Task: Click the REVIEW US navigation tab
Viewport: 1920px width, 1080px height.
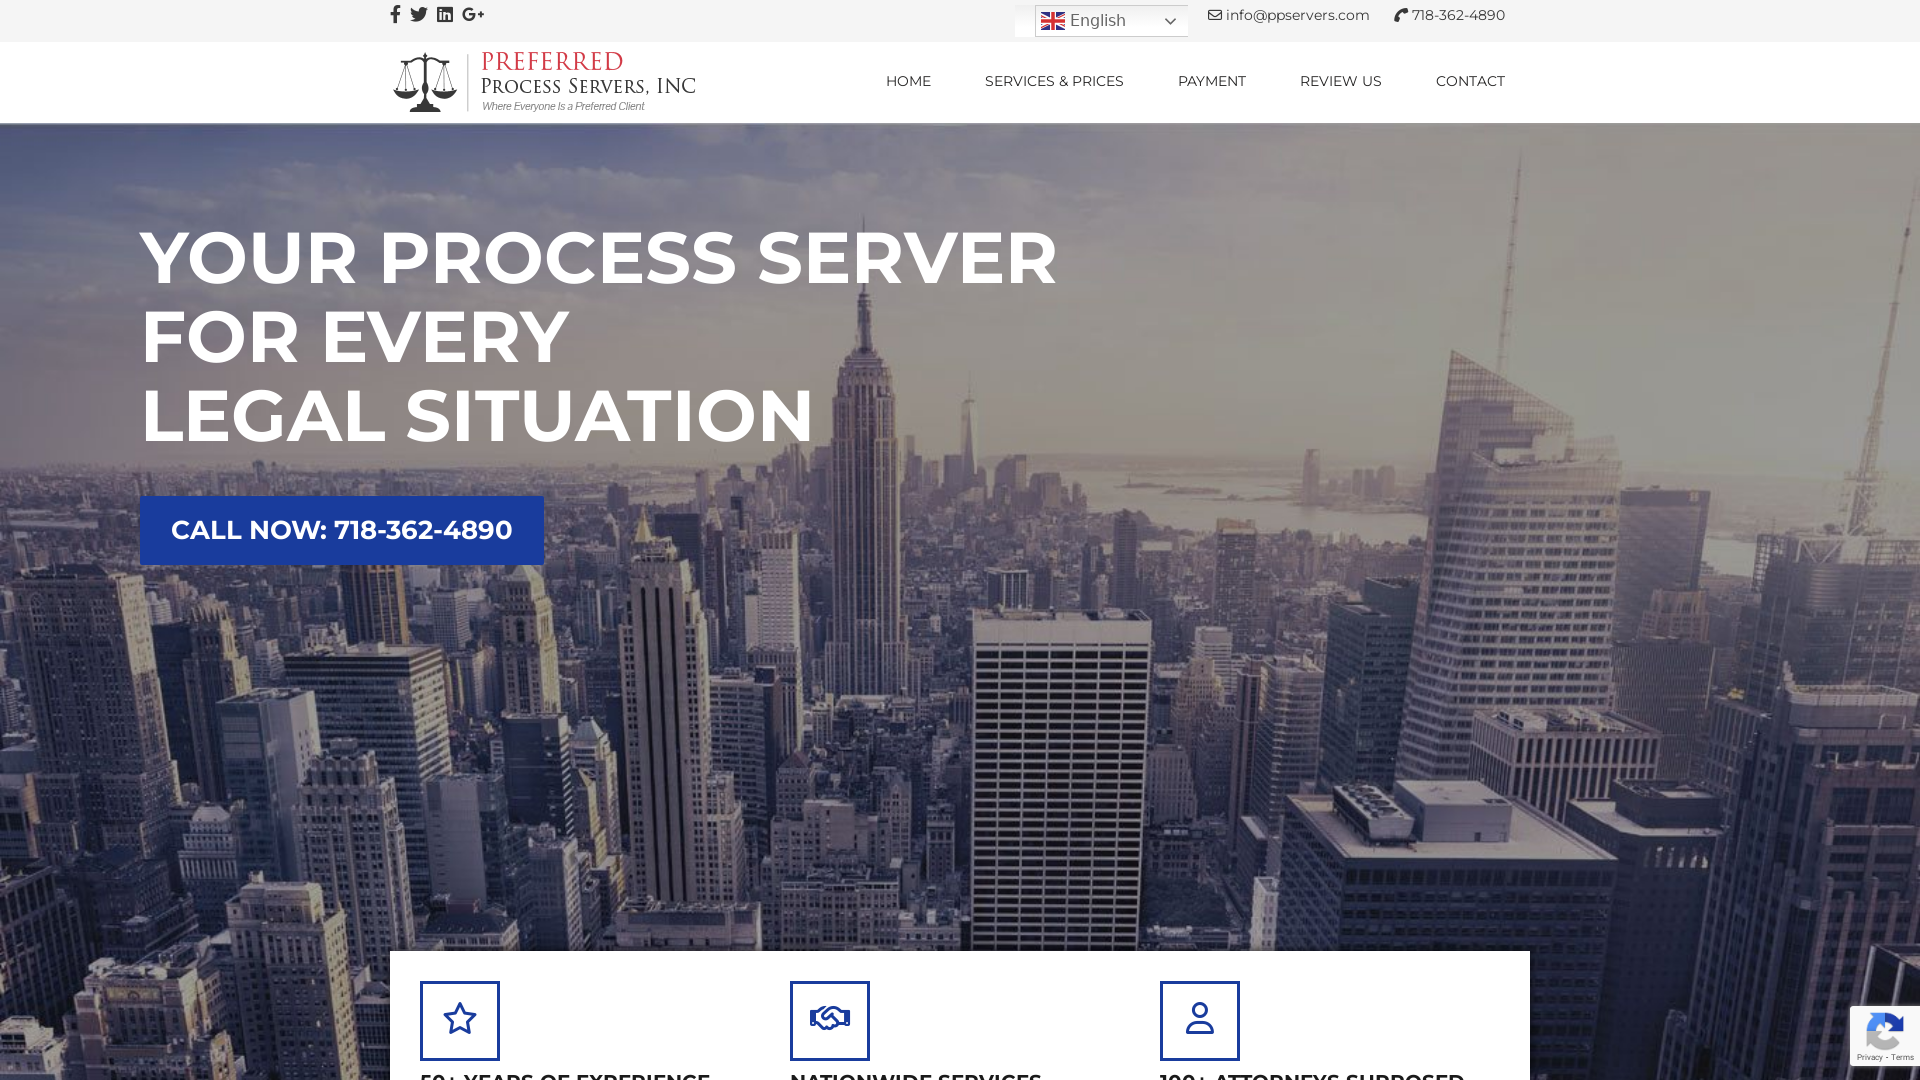Action: [x=1341, y=80]
